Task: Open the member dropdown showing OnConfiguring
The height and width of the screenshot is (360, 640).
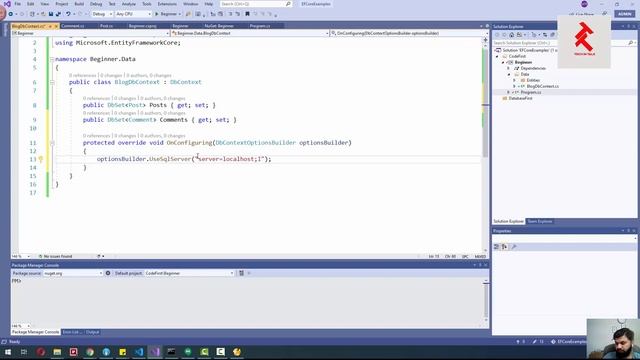Action: click(409, 33)
